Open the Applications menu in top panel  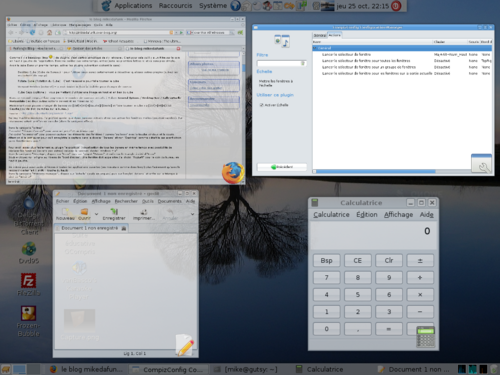coord(133,6)
